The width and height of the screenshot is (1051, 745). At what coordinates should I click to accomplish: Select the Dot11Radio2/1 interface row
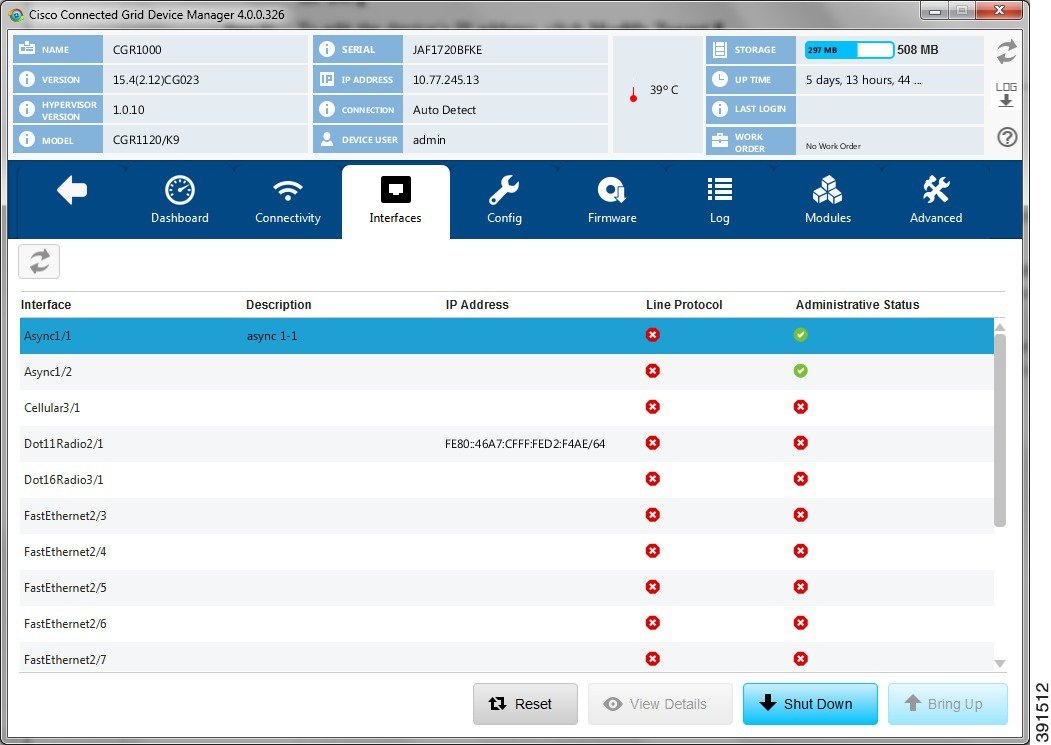507,444
